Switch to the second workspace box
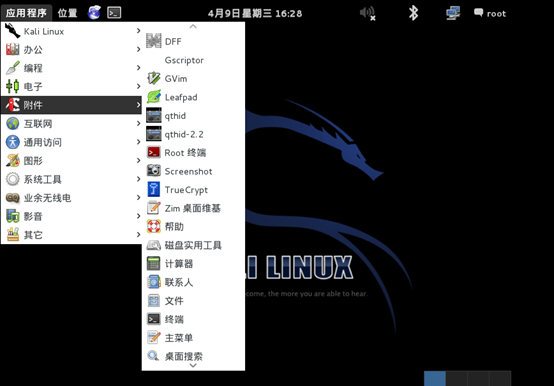The height and width of the screenshot is (386, 554). coord(457,378)
